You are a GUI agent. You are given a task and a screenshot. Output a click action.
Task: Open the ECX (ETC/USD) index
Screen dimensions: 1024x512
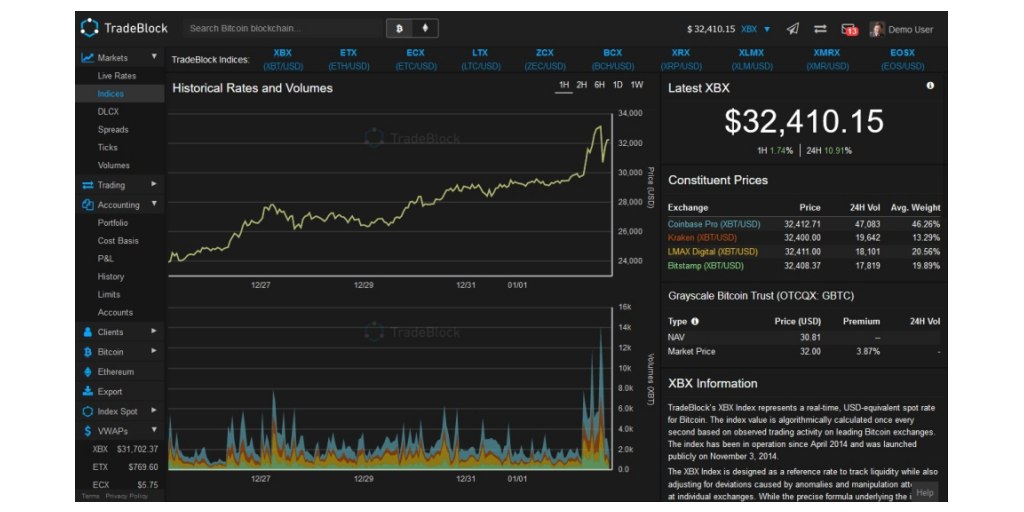click(x=415, y=59)
